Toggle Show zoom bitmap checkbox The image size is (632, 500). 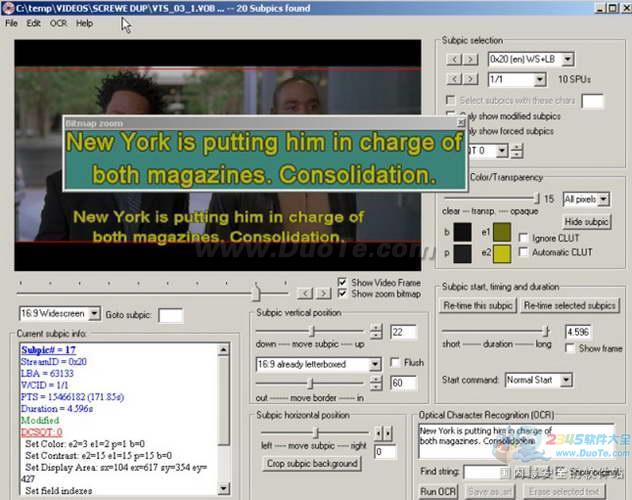coord(342,293)
